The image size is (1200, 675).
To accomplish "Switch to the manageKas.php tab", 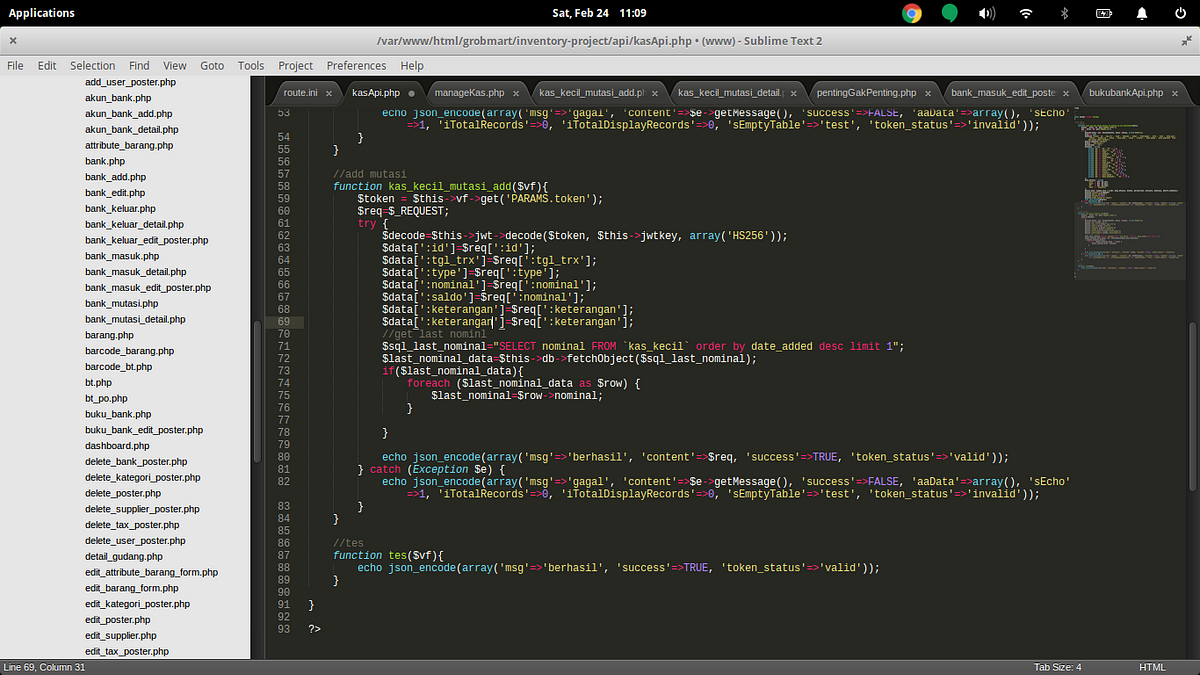I will click(x=470, y=92).
